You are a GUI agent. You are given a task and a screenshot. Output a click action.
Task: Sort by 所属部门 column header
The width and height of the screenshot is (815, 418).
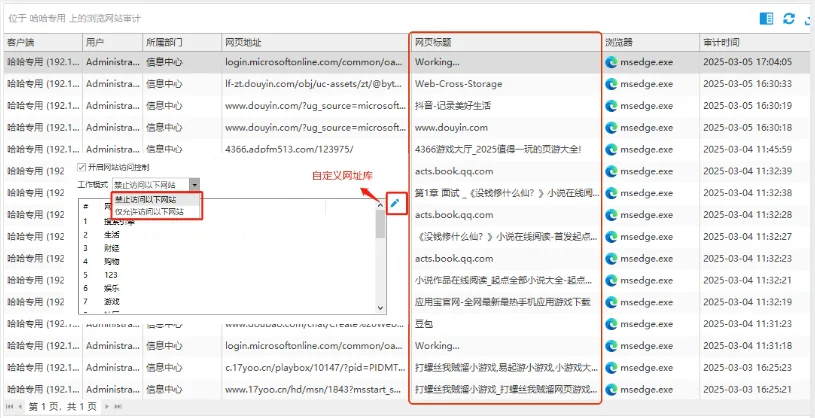(182, 43)
